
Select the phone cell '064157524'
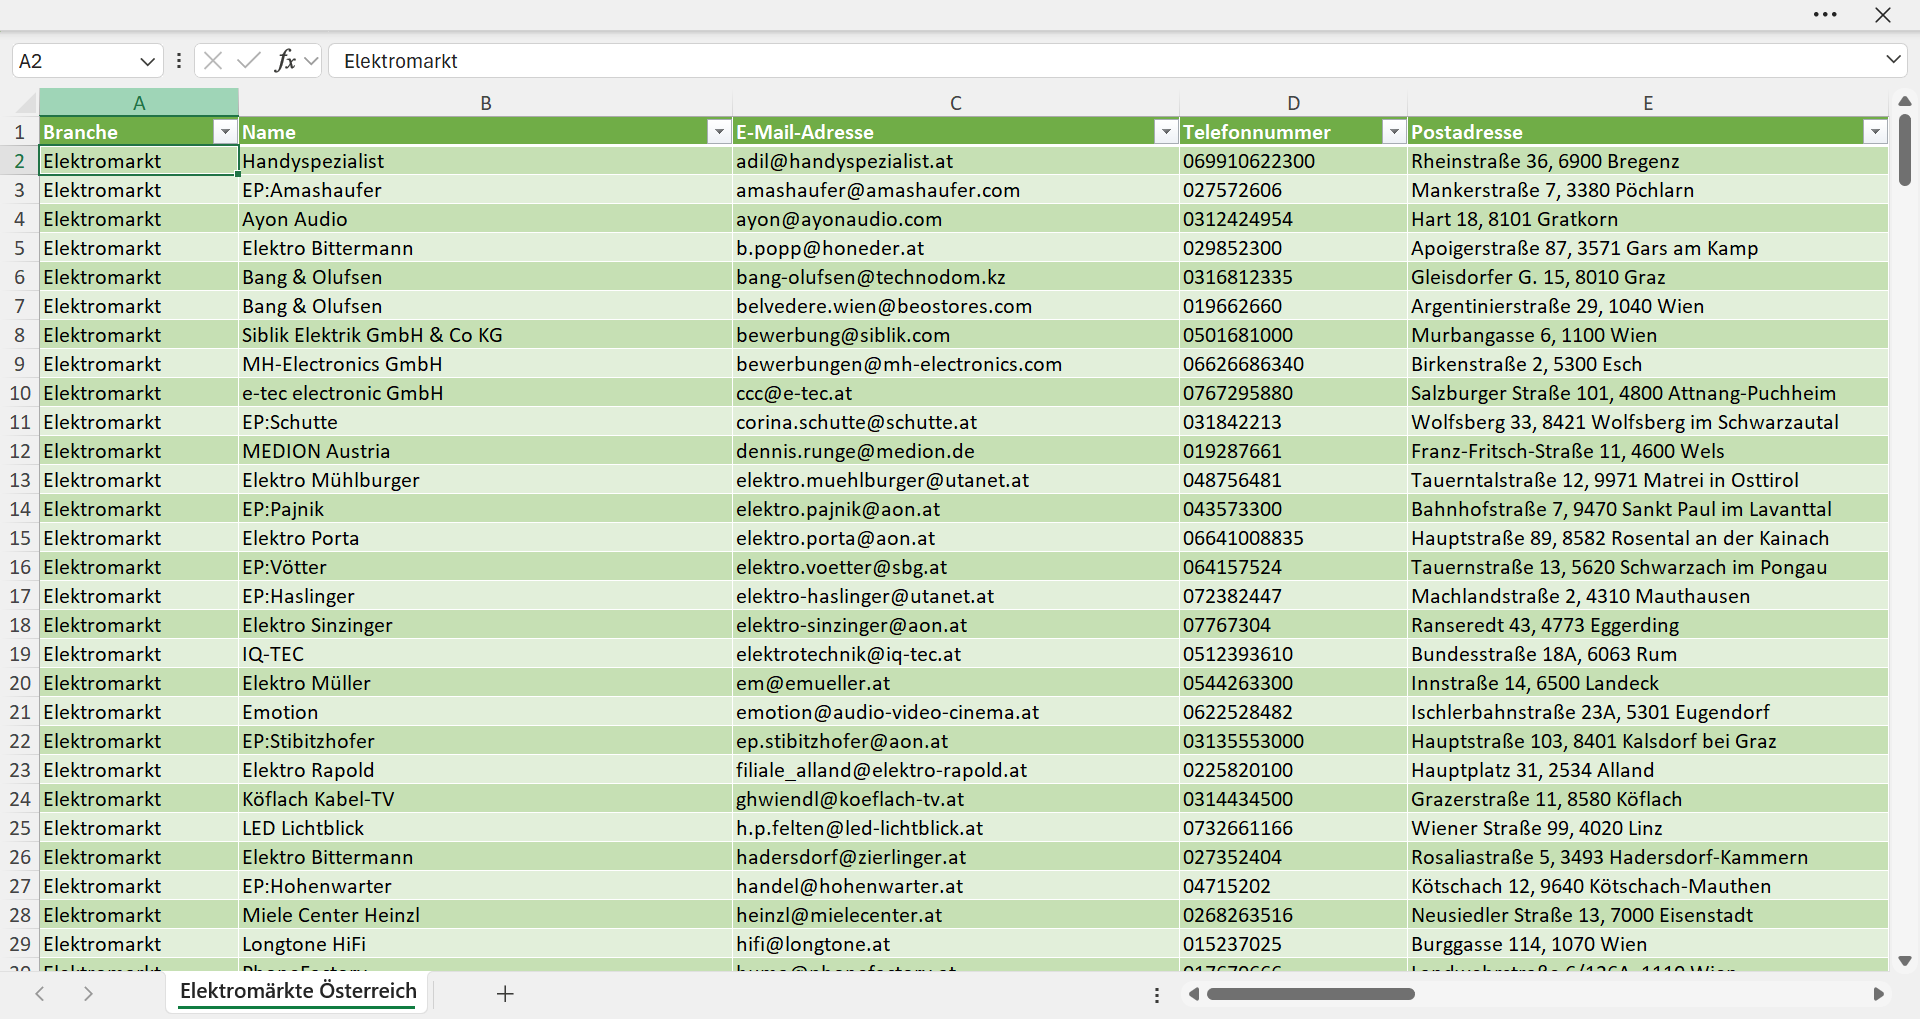1294,567
